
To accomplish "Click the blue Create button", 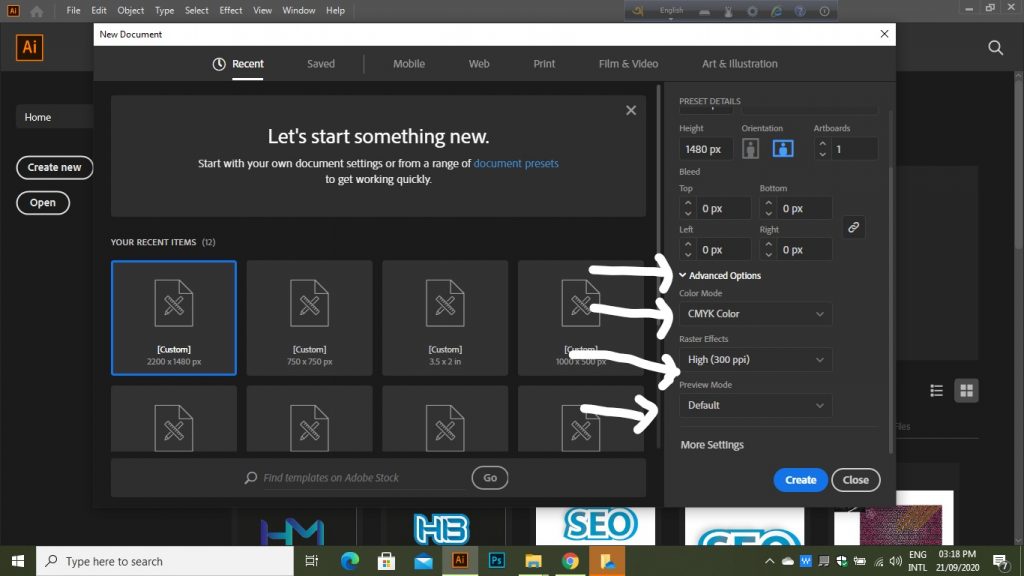I will pyautogui.click(x=800, y=480).
